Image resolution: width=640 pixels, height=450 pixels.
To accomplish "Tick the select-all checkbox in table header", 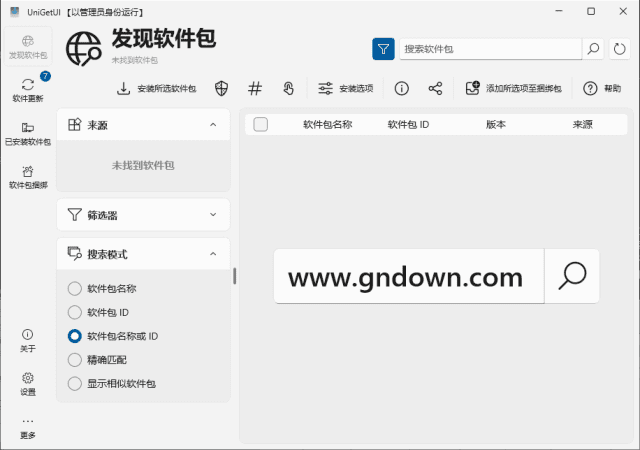I will (260, 124).
